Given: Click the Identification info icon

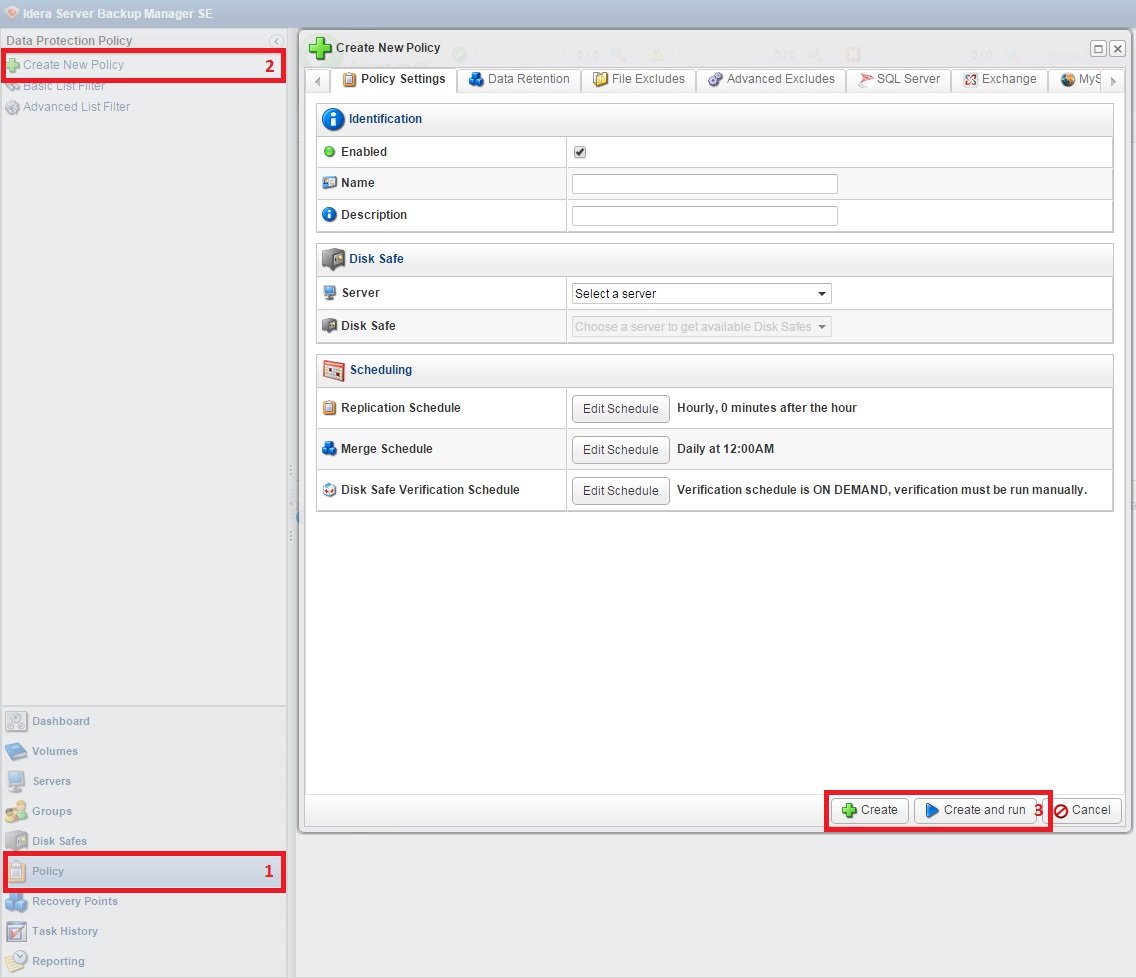Looking at the screenshot, I should coord(333,119).
